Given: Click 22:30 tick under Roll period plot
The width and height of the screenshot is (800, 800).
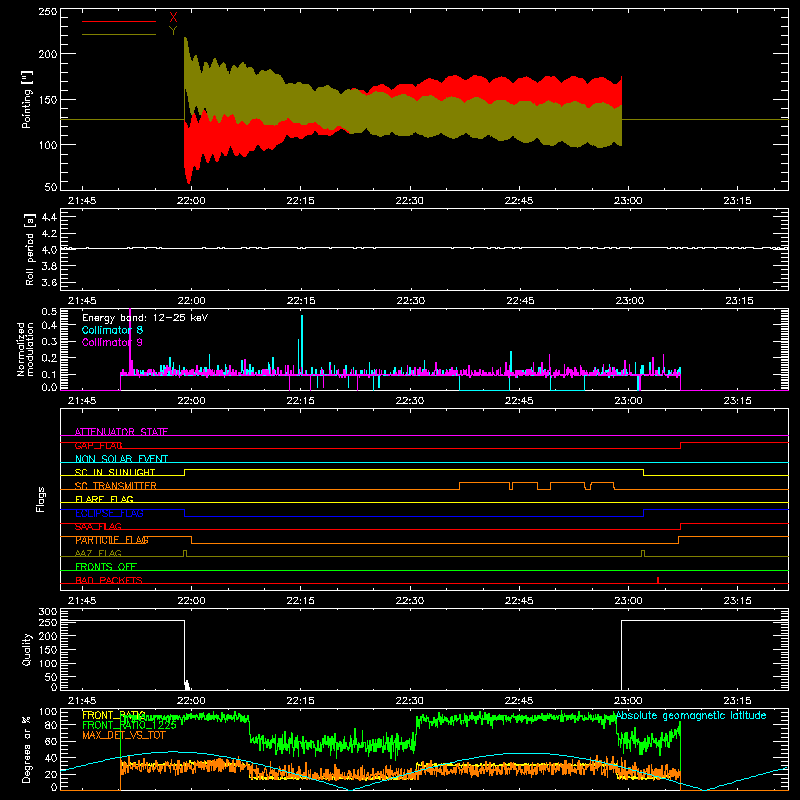Looking at the screenshot, I should pos(410,301).
